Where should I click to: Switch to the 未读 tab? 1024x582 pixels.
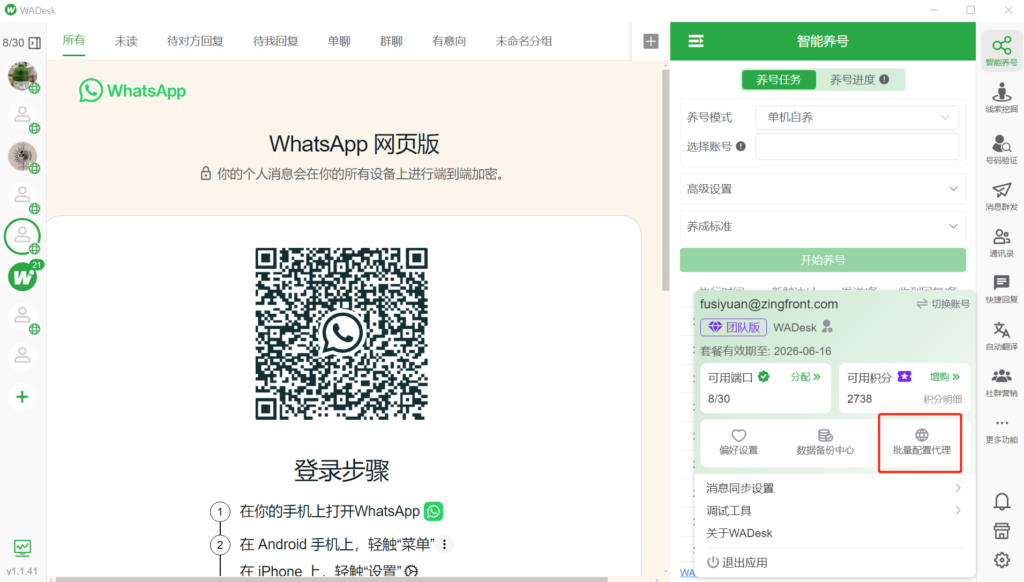[126, 41]
